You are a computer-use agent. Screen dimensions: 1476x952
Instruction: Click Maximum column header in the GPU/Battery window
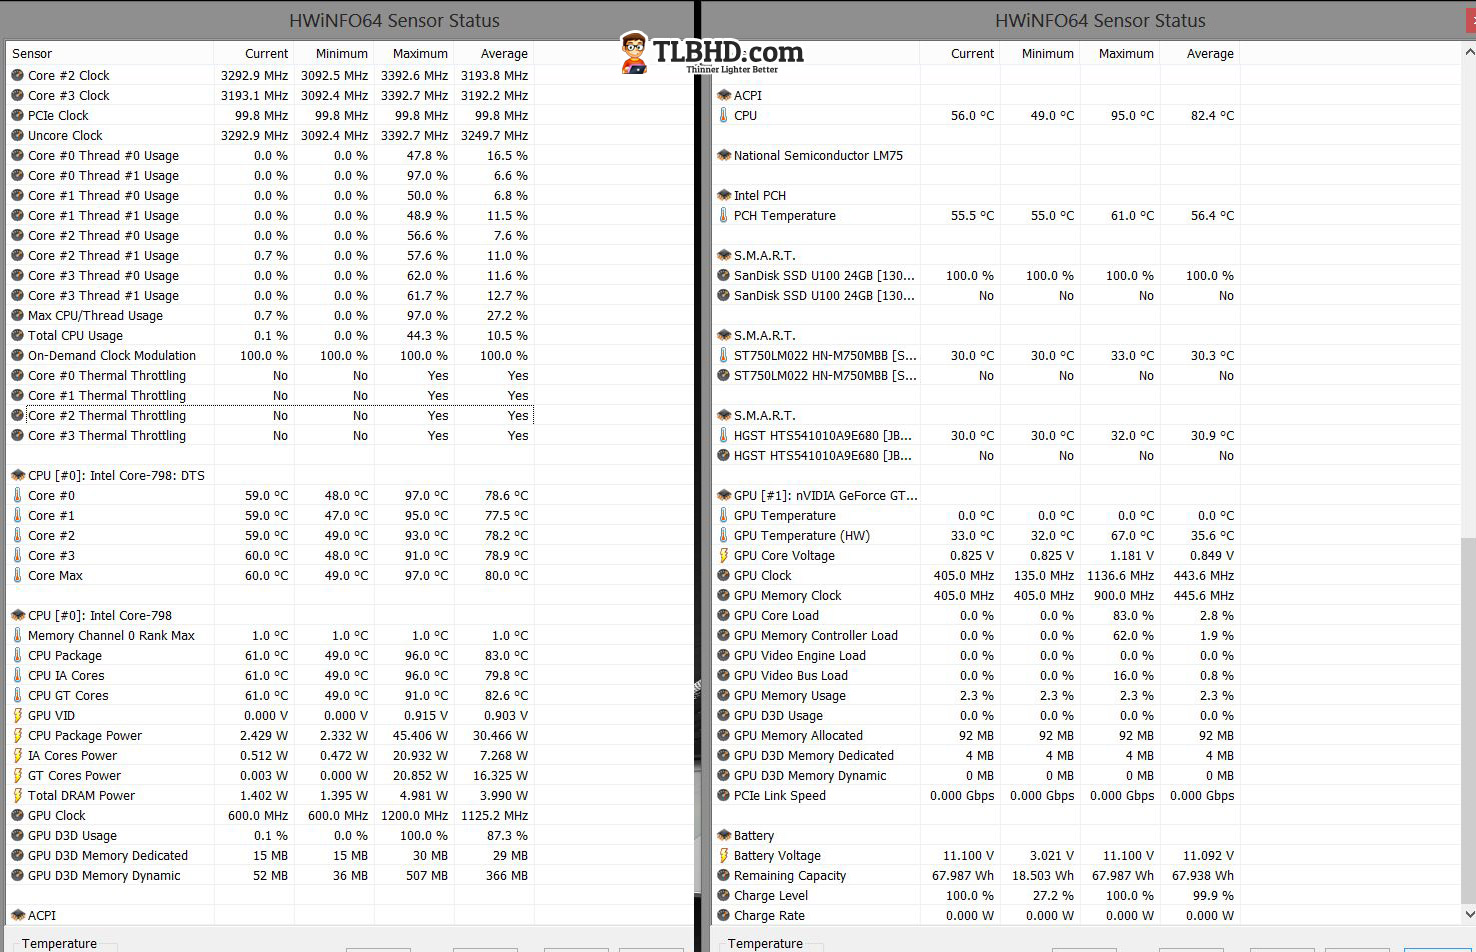pos(1126,54)
